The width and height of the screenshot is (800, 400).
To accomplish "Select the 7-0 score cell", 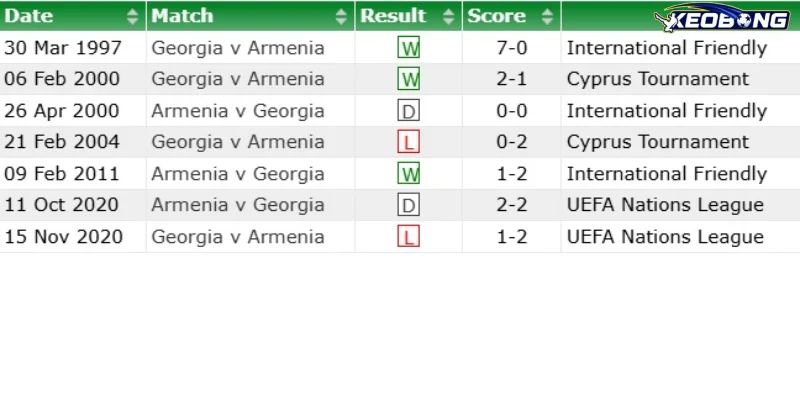I will point(512,48).
